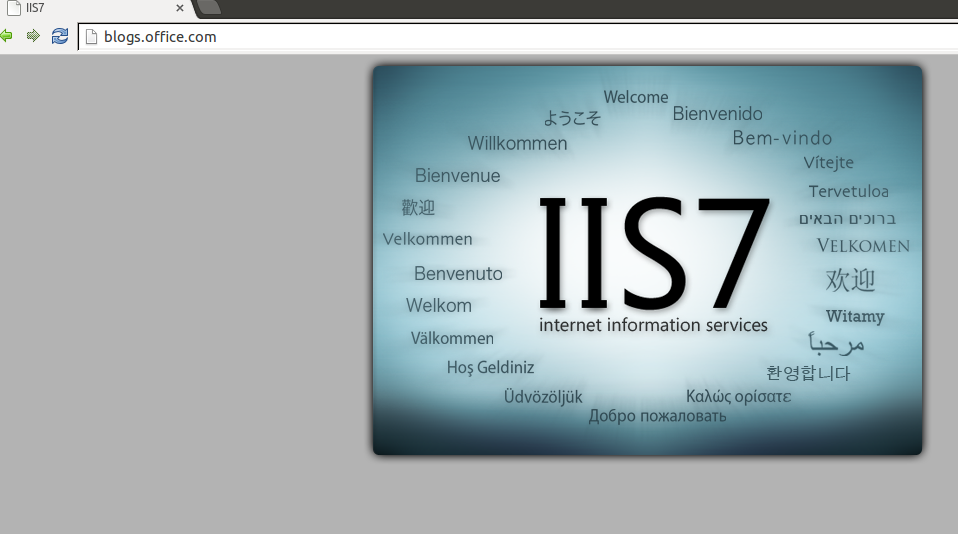Focus the blogs.office.com address field
This screenshot has width=958, height=534.
(x=500, y=37)
